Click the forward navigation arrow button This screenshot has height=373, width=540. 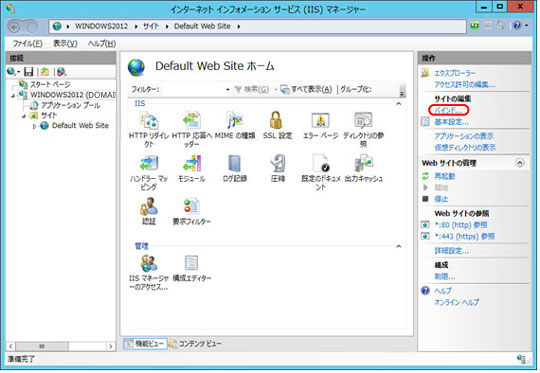pos(32,27)
